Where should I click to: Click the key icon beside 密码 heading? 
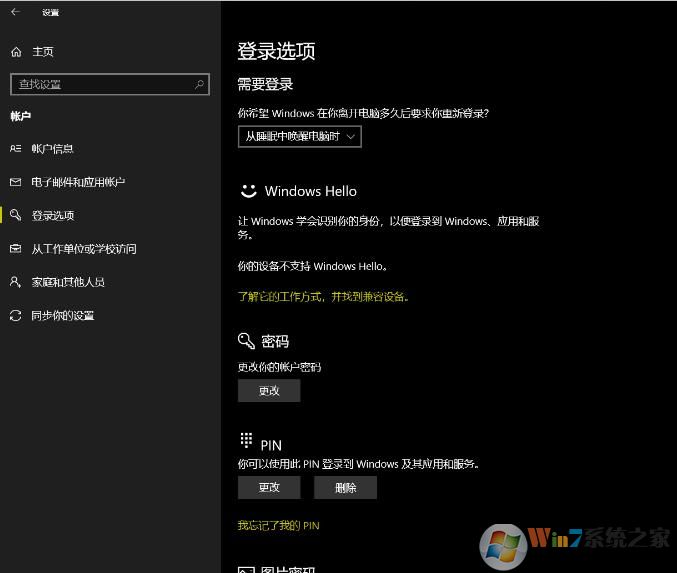(247, 341)
